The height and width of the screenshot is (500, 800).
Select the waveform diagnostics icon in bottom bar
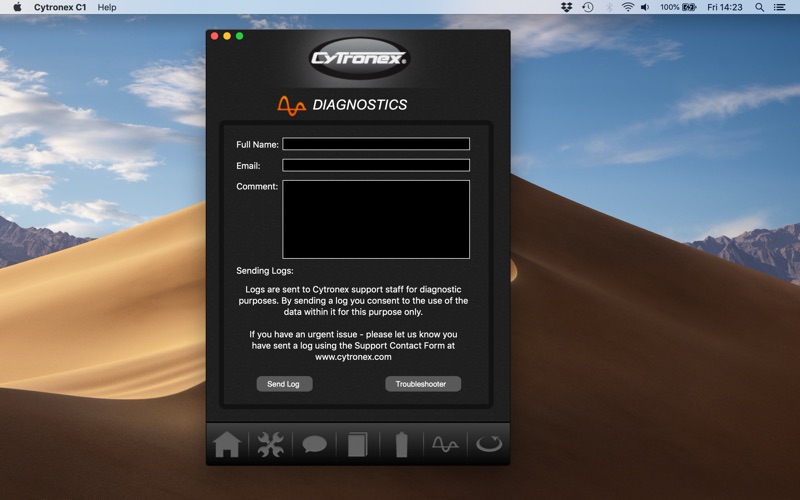pyautogui.click(x=445, y=444)
